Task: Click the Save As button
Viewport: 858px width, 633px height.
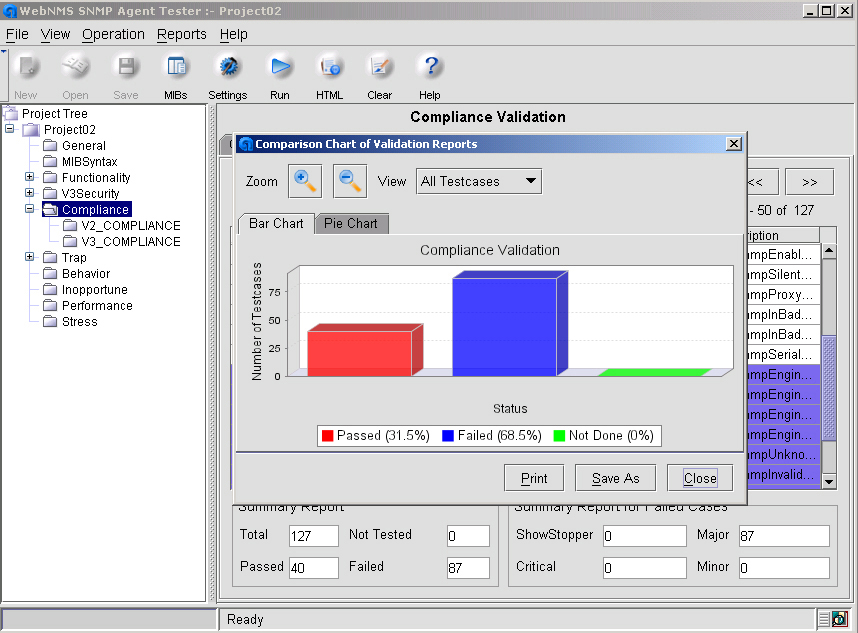Action: (x=616, y=478)
